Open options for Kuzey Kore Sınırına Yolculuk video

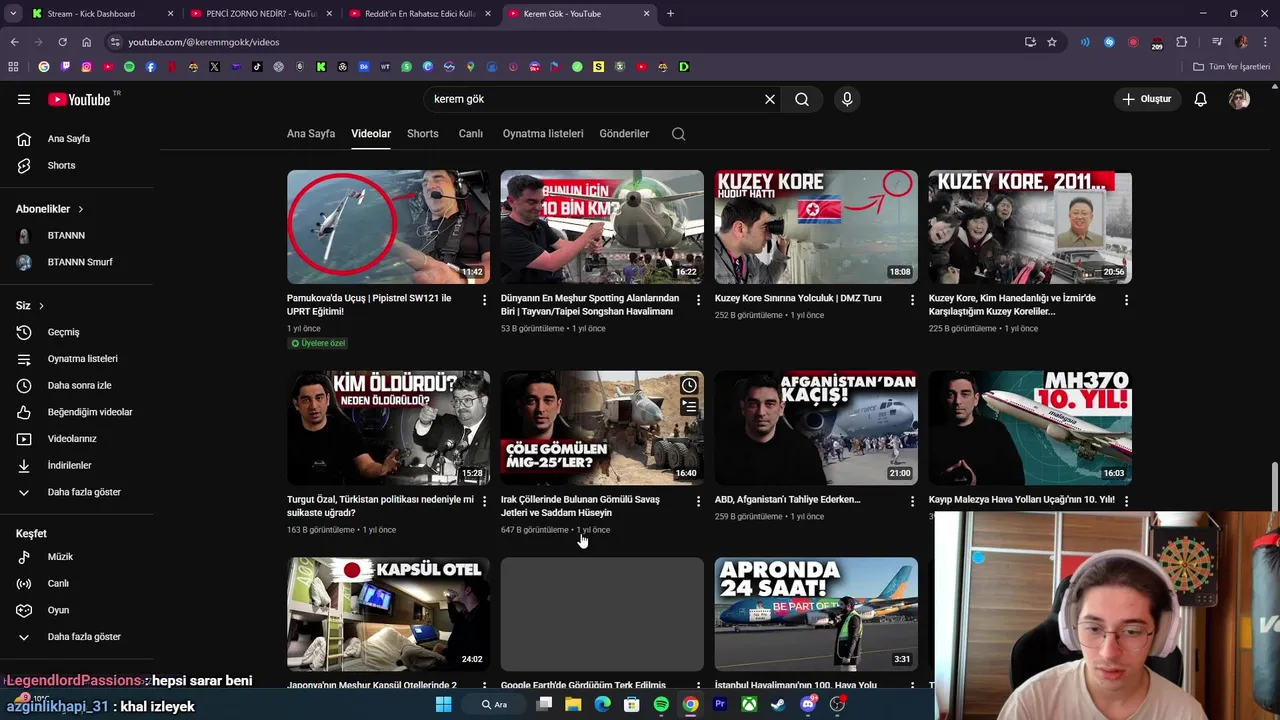(912, 300)
